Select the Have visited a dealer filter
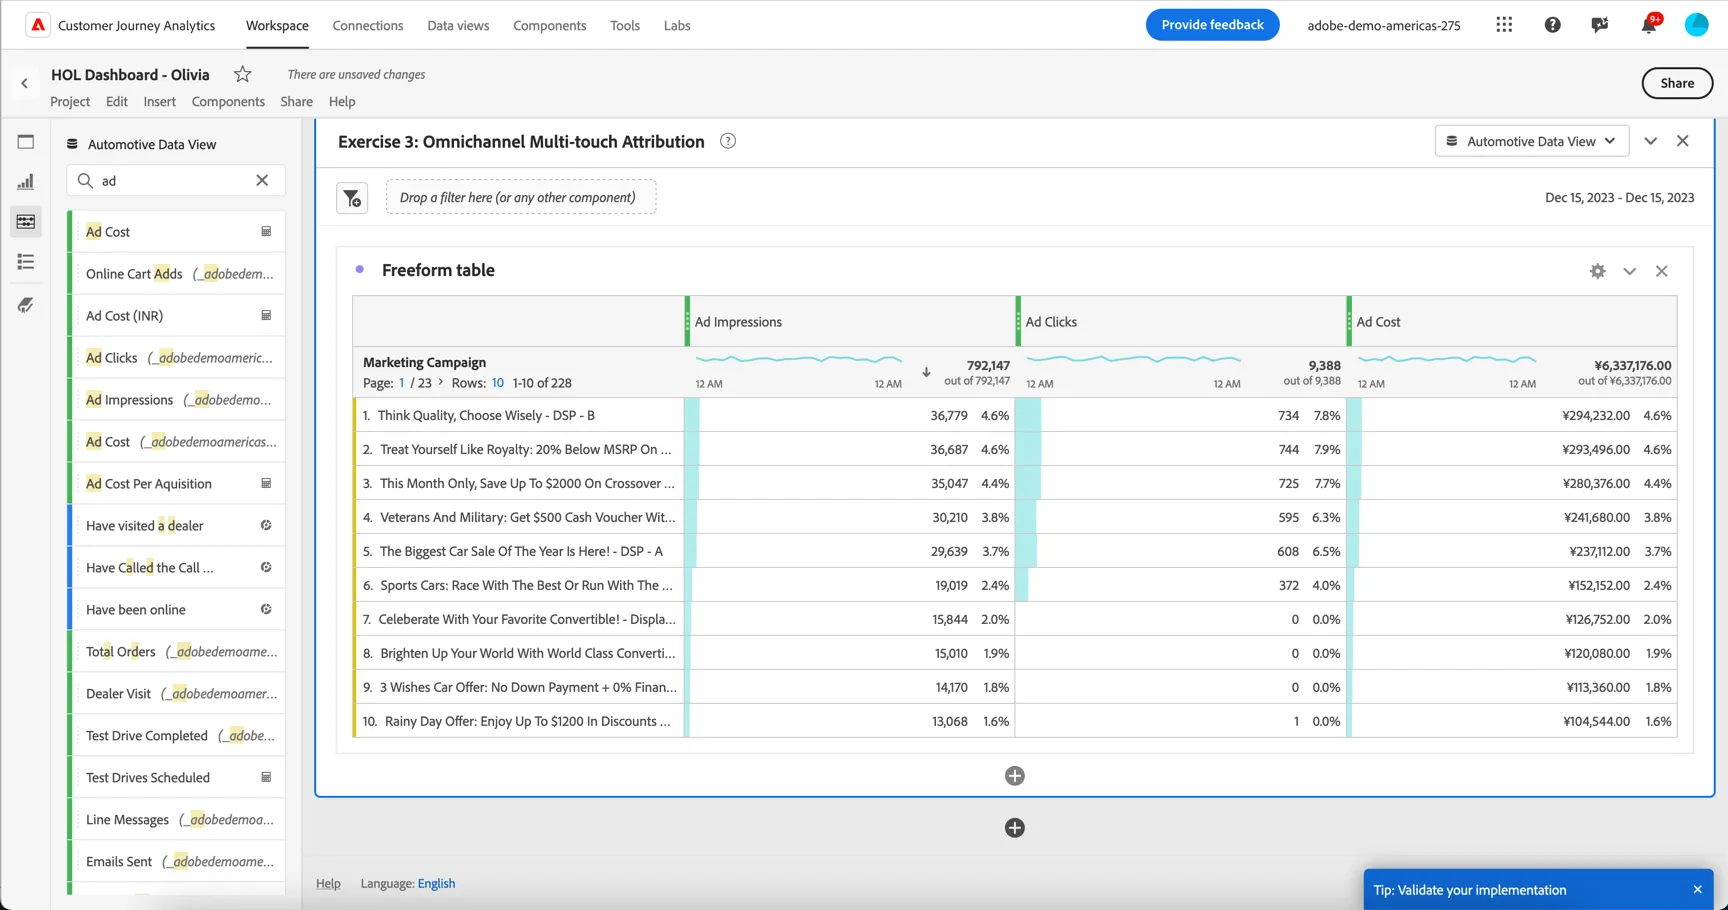 pos(177,525)
